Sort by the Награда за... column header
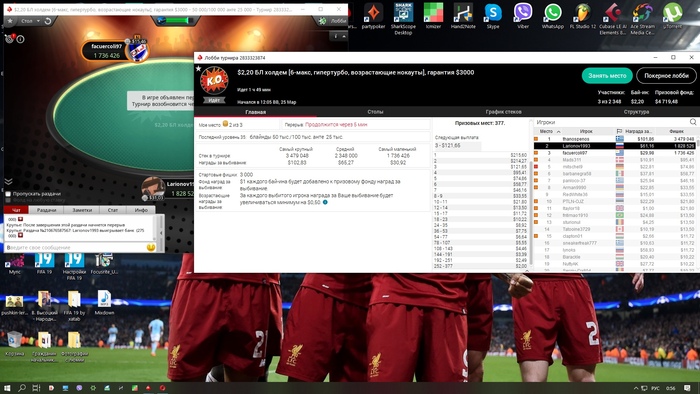This screenshot has height=394, width=700. (638, 131)
